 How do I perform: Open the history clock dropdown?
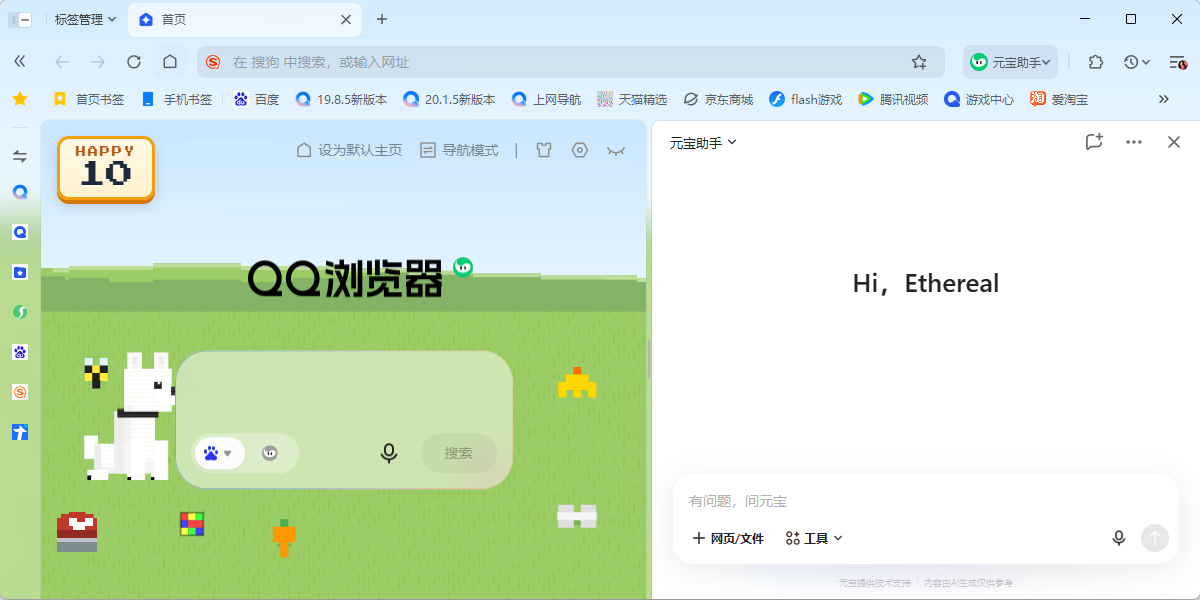click(x=1136, y=62)
